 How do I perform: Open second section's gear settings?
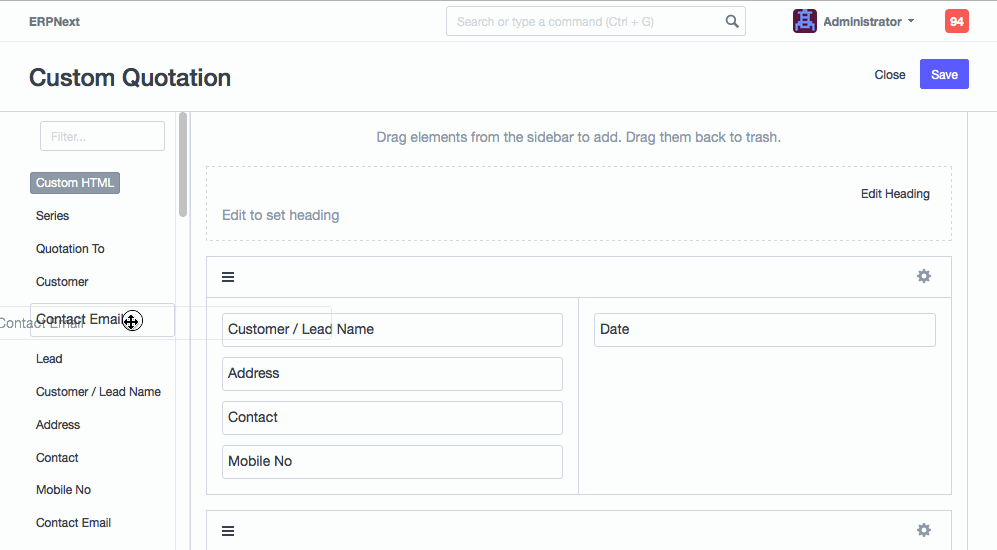(x=924, y=530)
